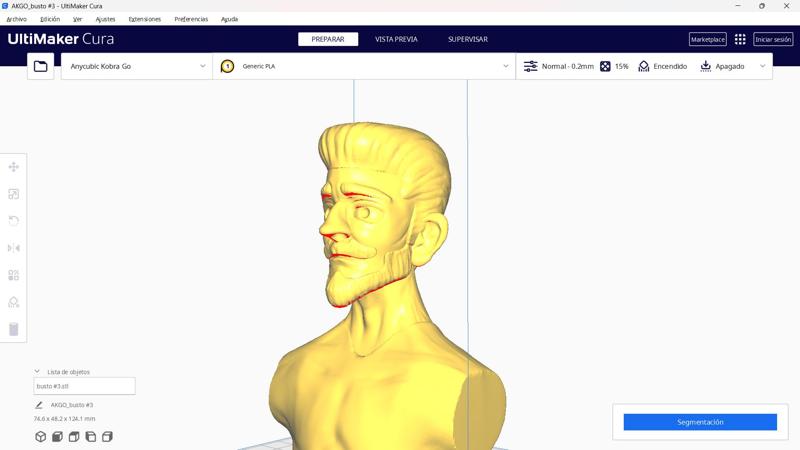Open the Ayuda menu
The width and height of the screenshot is (800, 450).
pos(230,19)
